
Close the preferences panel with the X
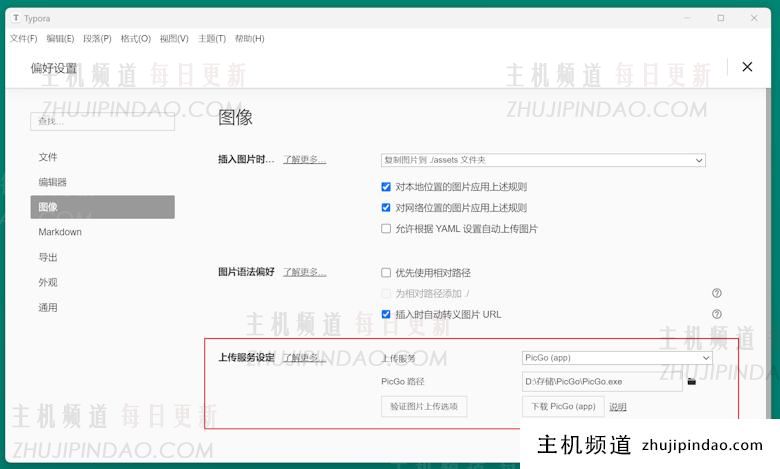pos(747,67)
